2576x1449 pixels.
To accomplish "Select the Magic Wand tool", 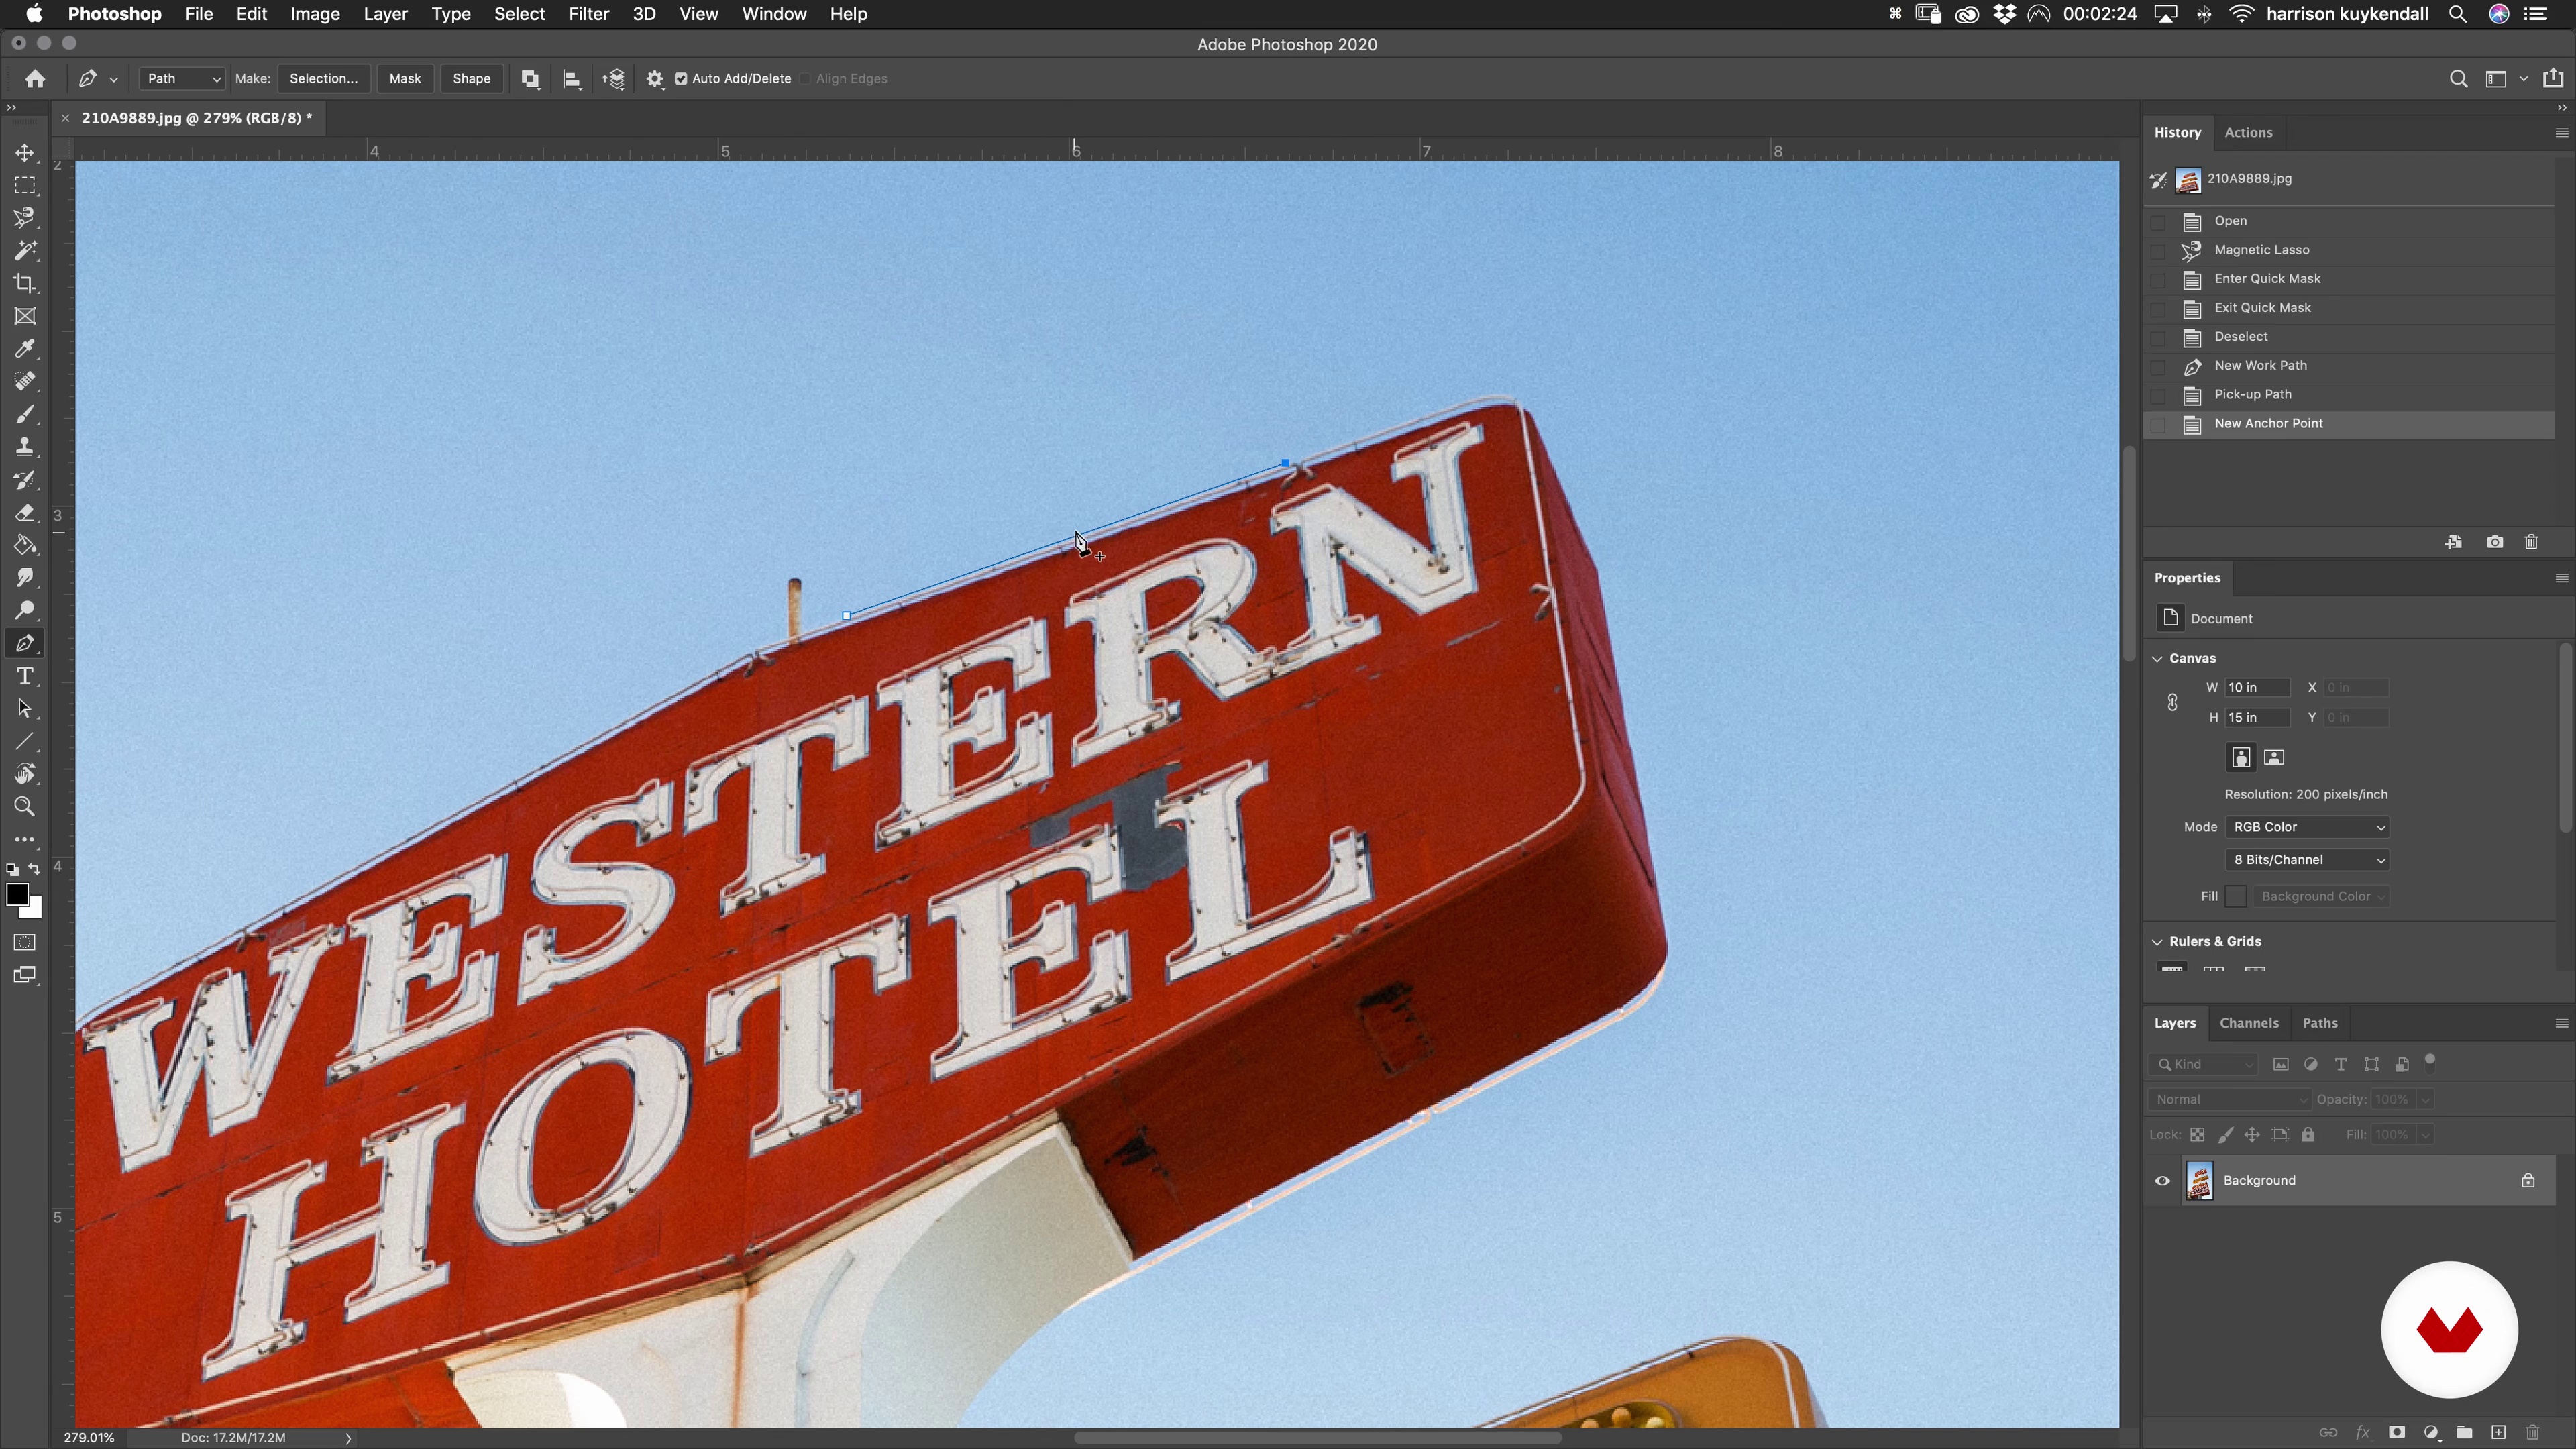I will (25, 251).
